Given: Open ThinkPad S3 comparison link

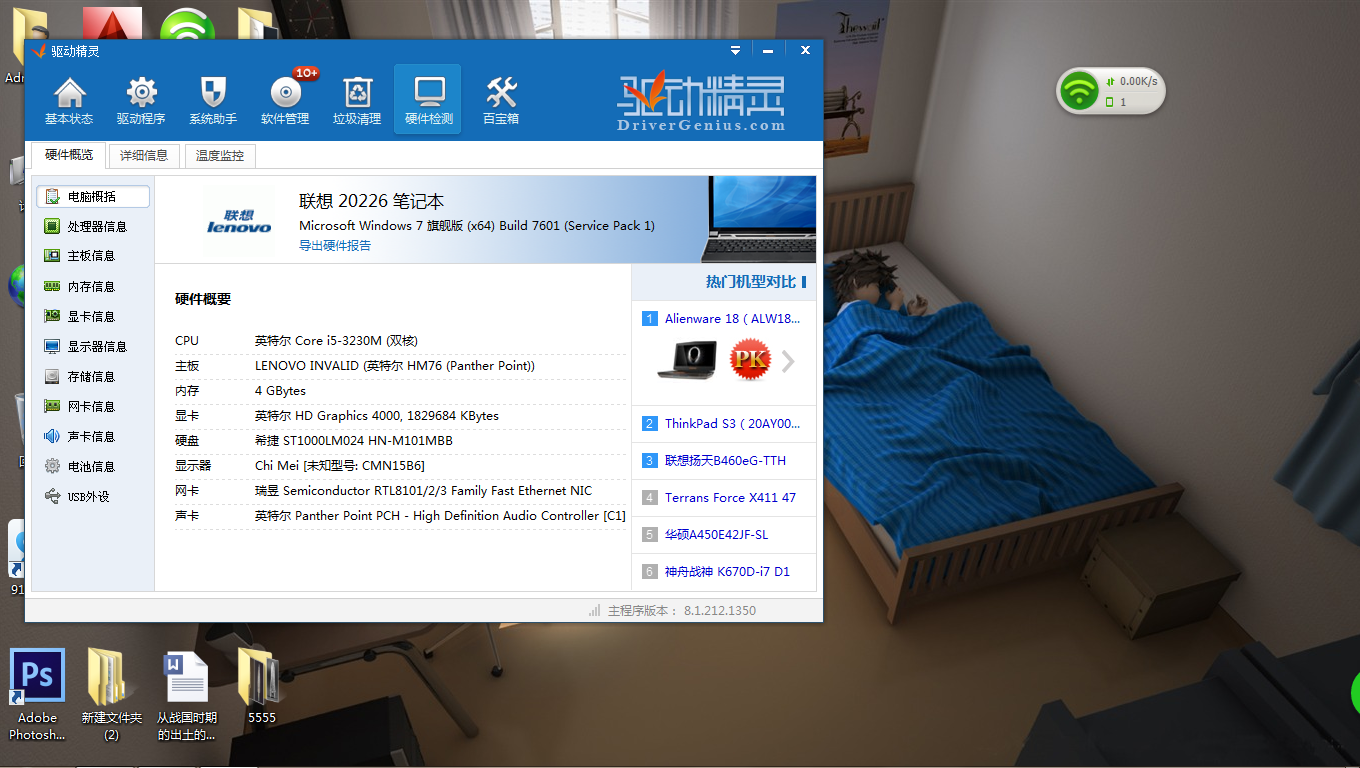Looking at the screenshot, I should pyautogui.click(x=732, y=424).
